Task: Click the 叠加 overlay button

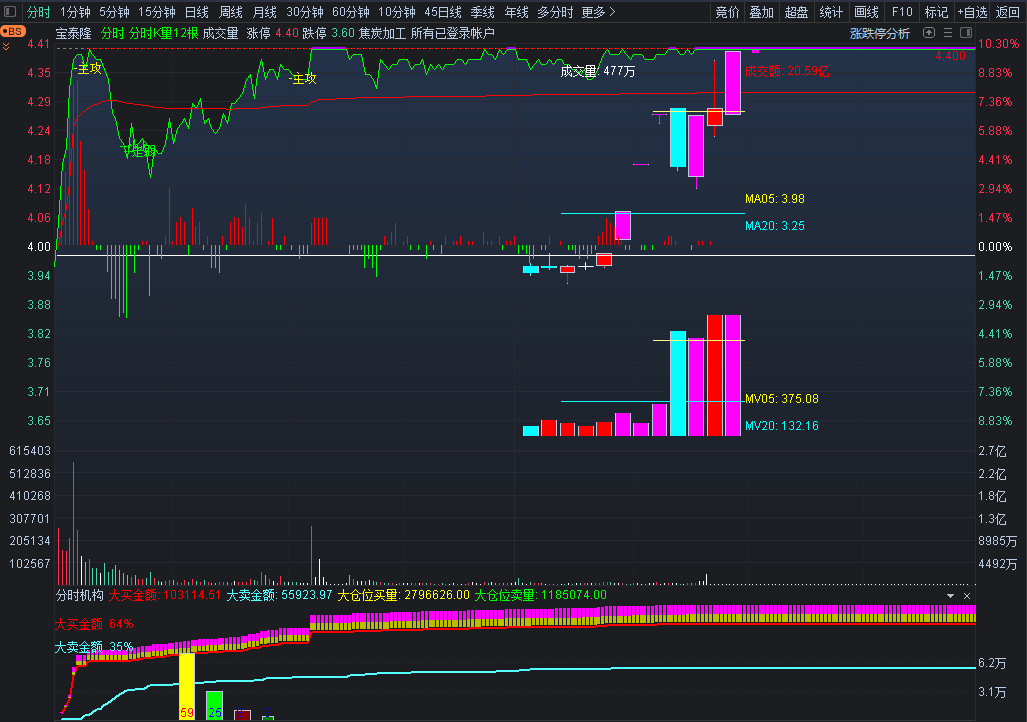Action: (762, 12)
